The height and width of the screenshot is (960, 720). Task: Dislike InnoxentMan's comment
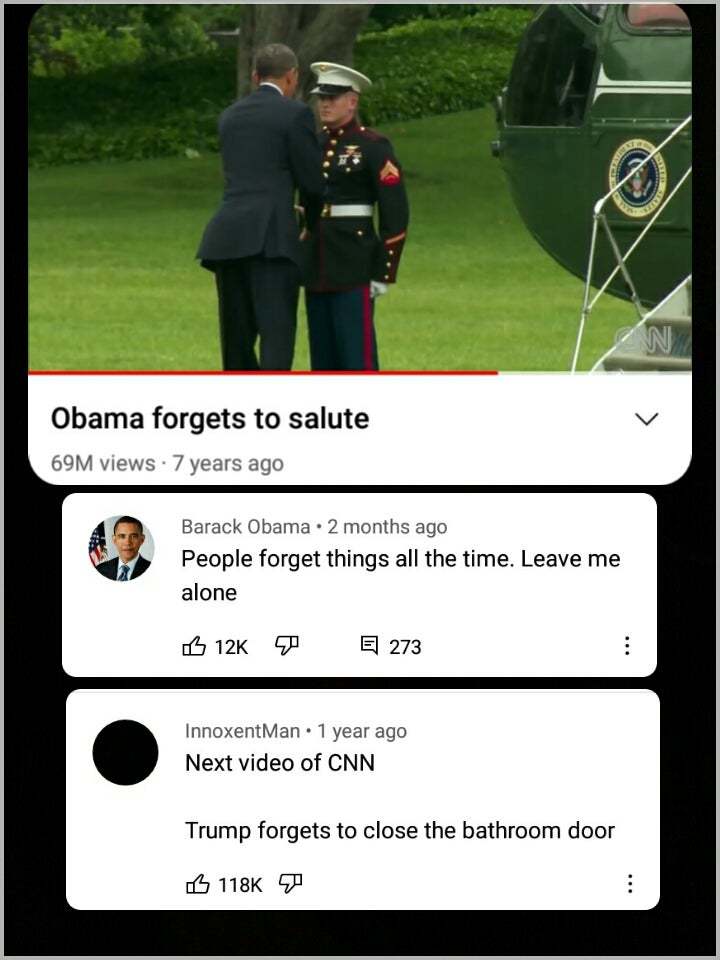[x=290, y=884]
